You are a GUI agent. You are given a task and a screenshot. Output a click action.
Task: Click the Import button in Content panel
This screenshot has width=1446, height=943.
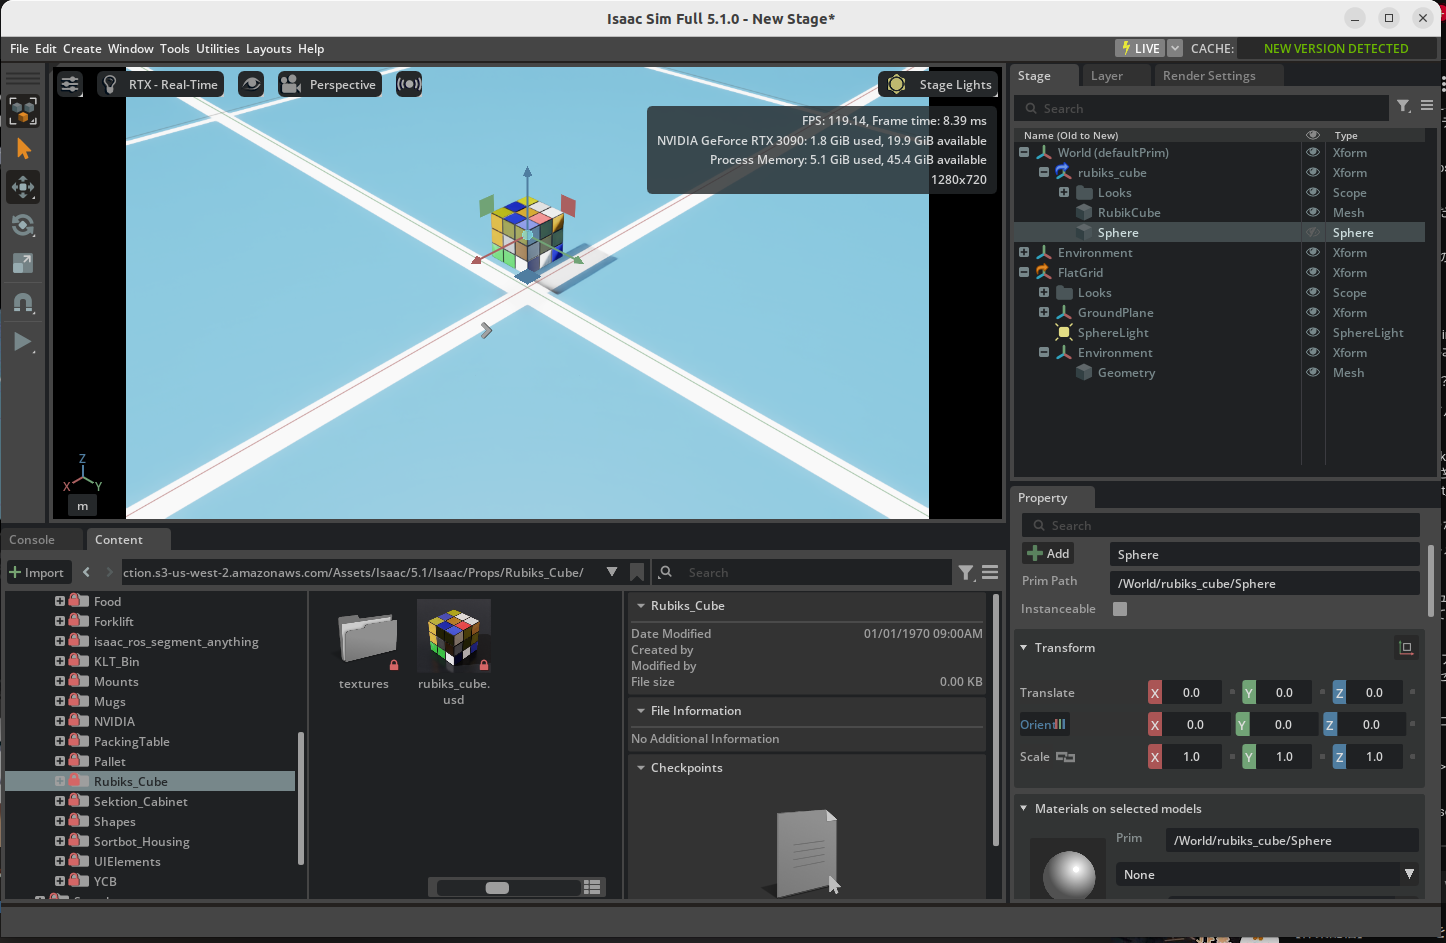click(38, 572)
